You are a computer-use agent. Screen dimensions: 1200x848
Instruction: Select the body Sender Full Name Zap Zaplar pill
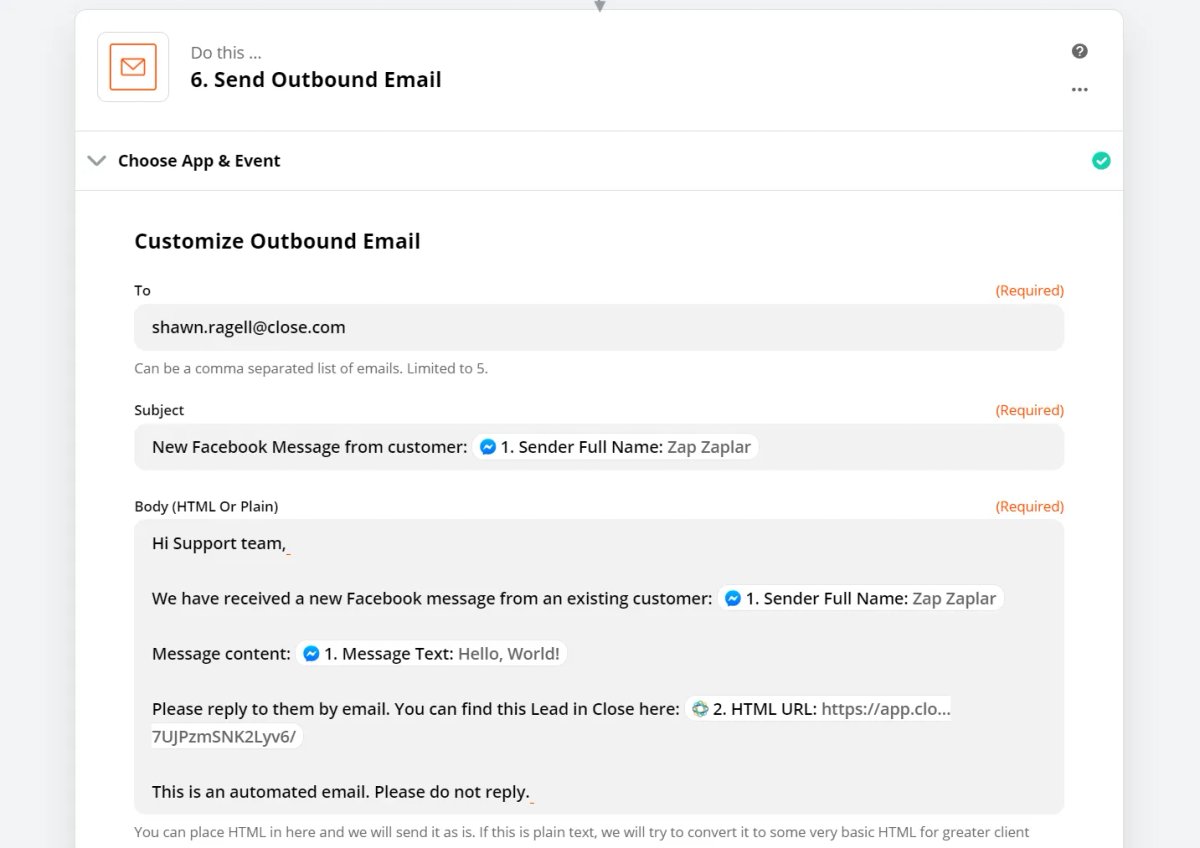861,599
